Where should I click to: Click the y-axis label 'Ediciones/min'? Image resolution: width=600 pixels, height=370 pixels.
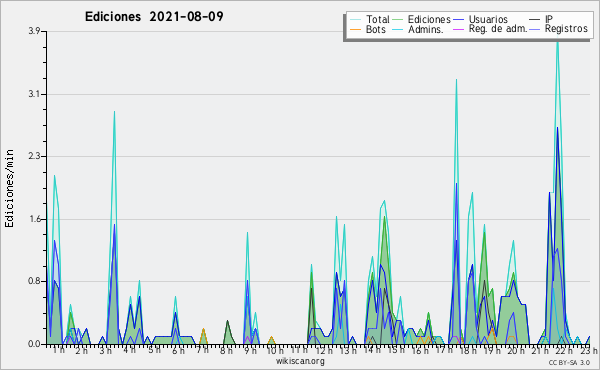click(x=9, y=188)
